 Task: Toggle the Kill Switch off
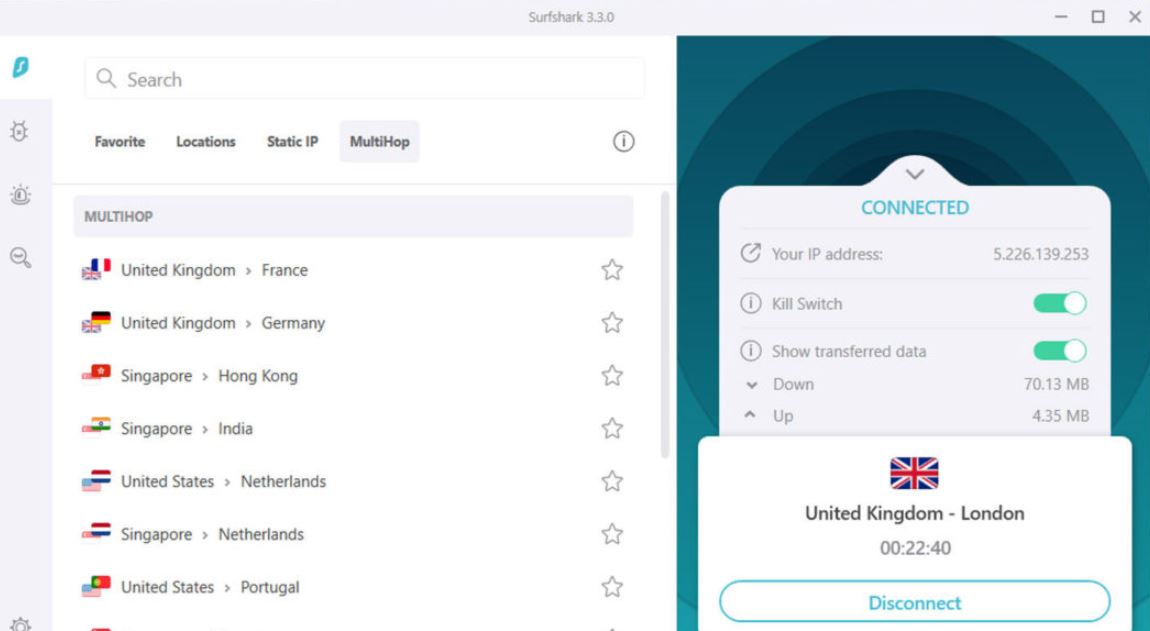(1060, 303)
